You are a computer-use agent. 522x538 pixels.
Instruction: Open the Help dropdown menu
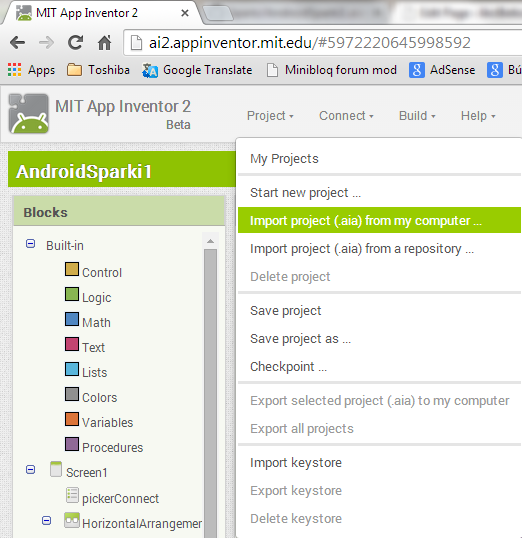point(478,116)
